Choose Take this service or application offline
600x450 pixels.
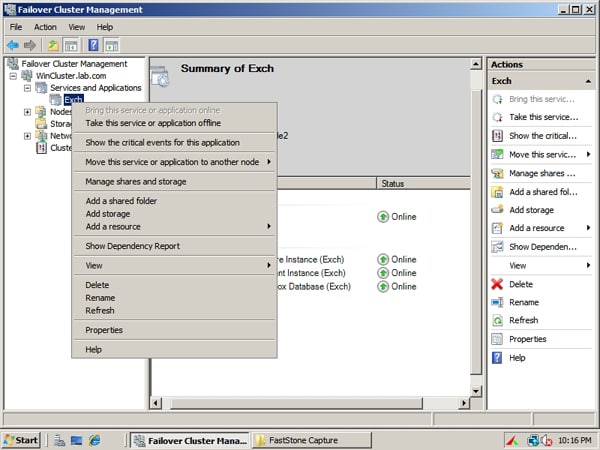coord(174,123)
